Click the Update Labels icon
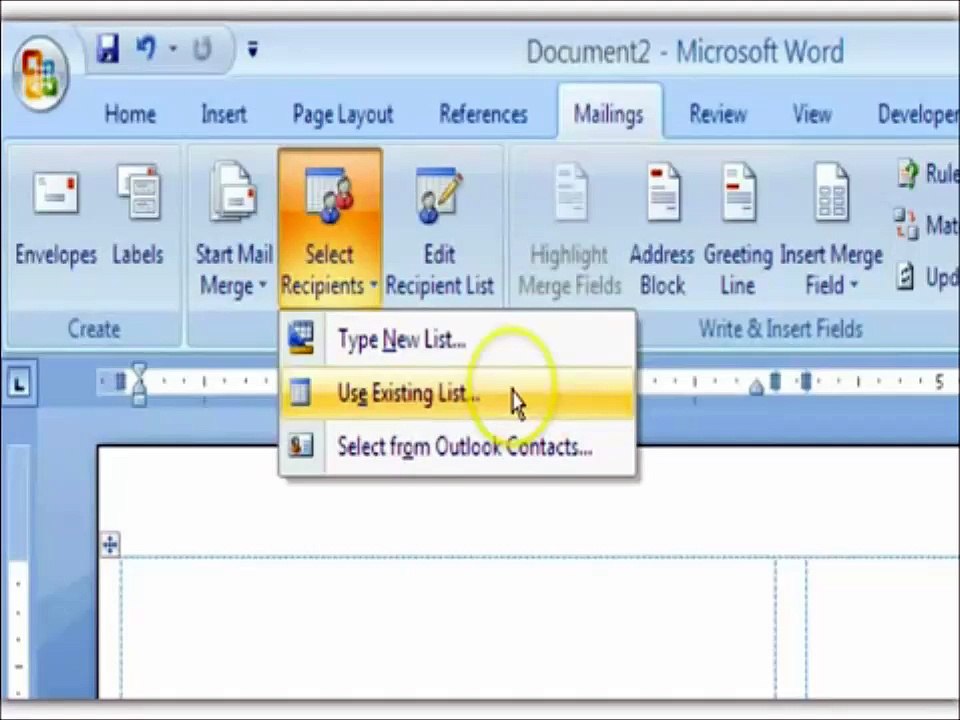The width and height of the screenshot is (960, 720). click(x=906, y=277)
